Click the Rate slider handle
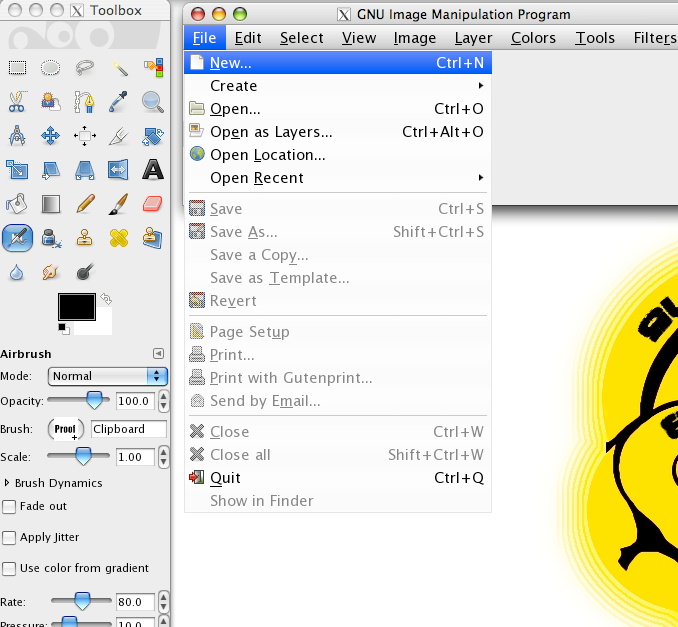Viewport: 678px width, 627px height. point(82,601)
